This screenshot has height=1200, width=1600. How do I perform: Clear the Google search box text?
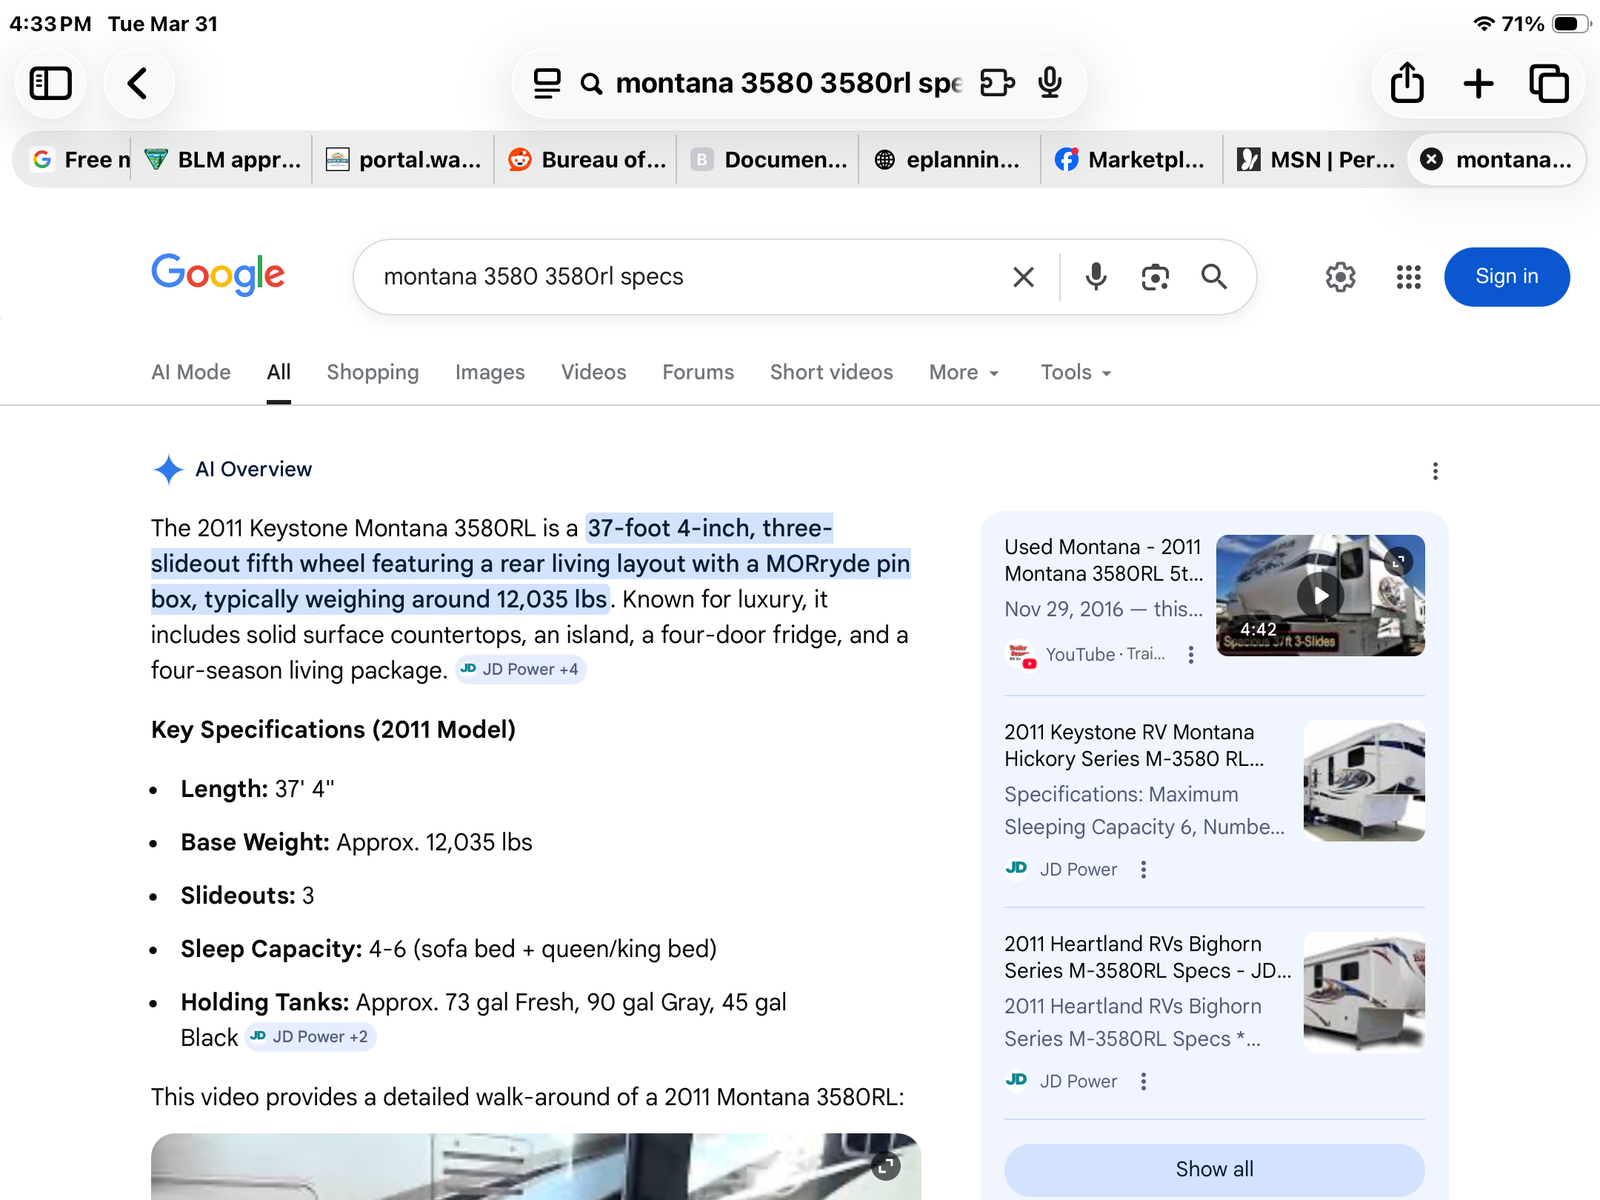[1023, 277]
